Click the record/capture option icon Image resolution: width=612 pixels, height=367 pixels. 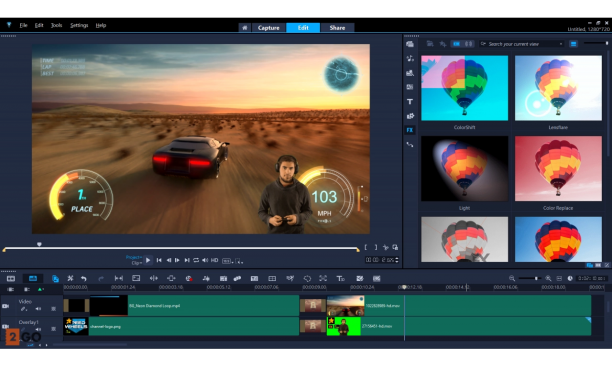click(189, 278)
